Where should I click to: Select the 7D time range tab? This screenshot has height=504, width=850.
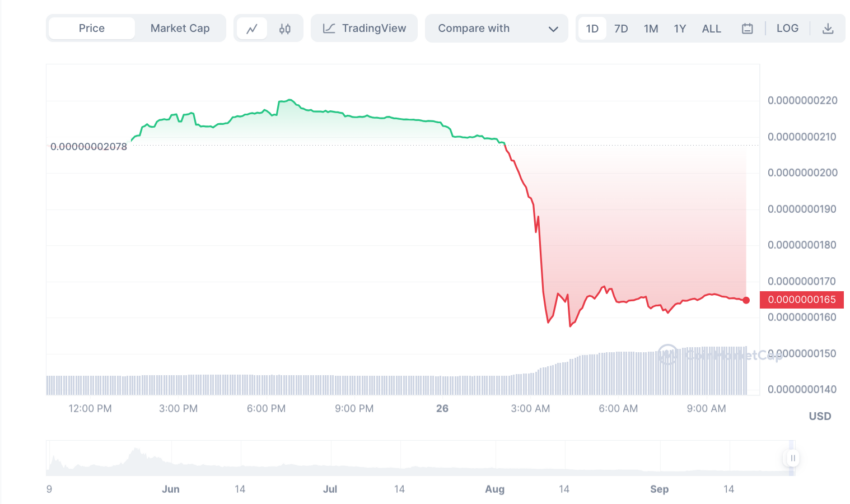pos(621,29)
